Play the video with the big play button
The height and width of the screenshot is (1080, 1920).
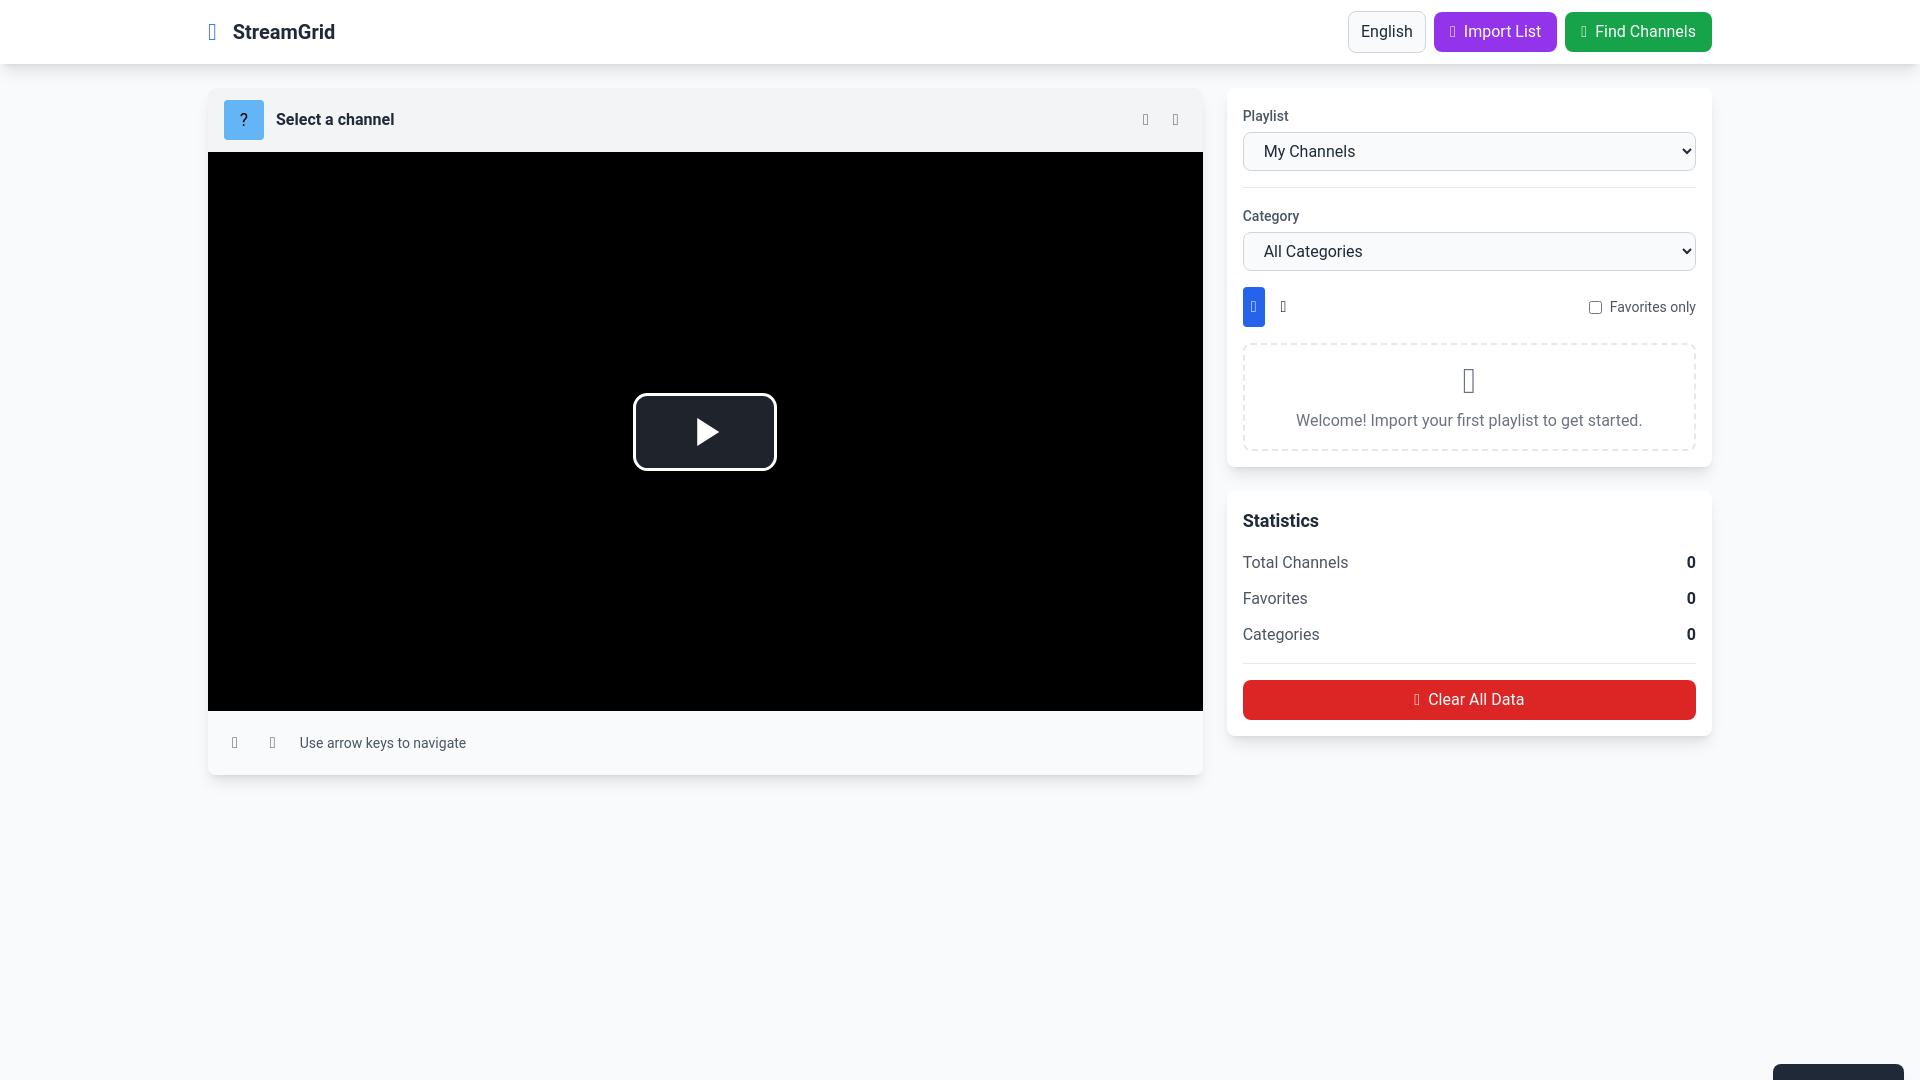pos(705,432)
